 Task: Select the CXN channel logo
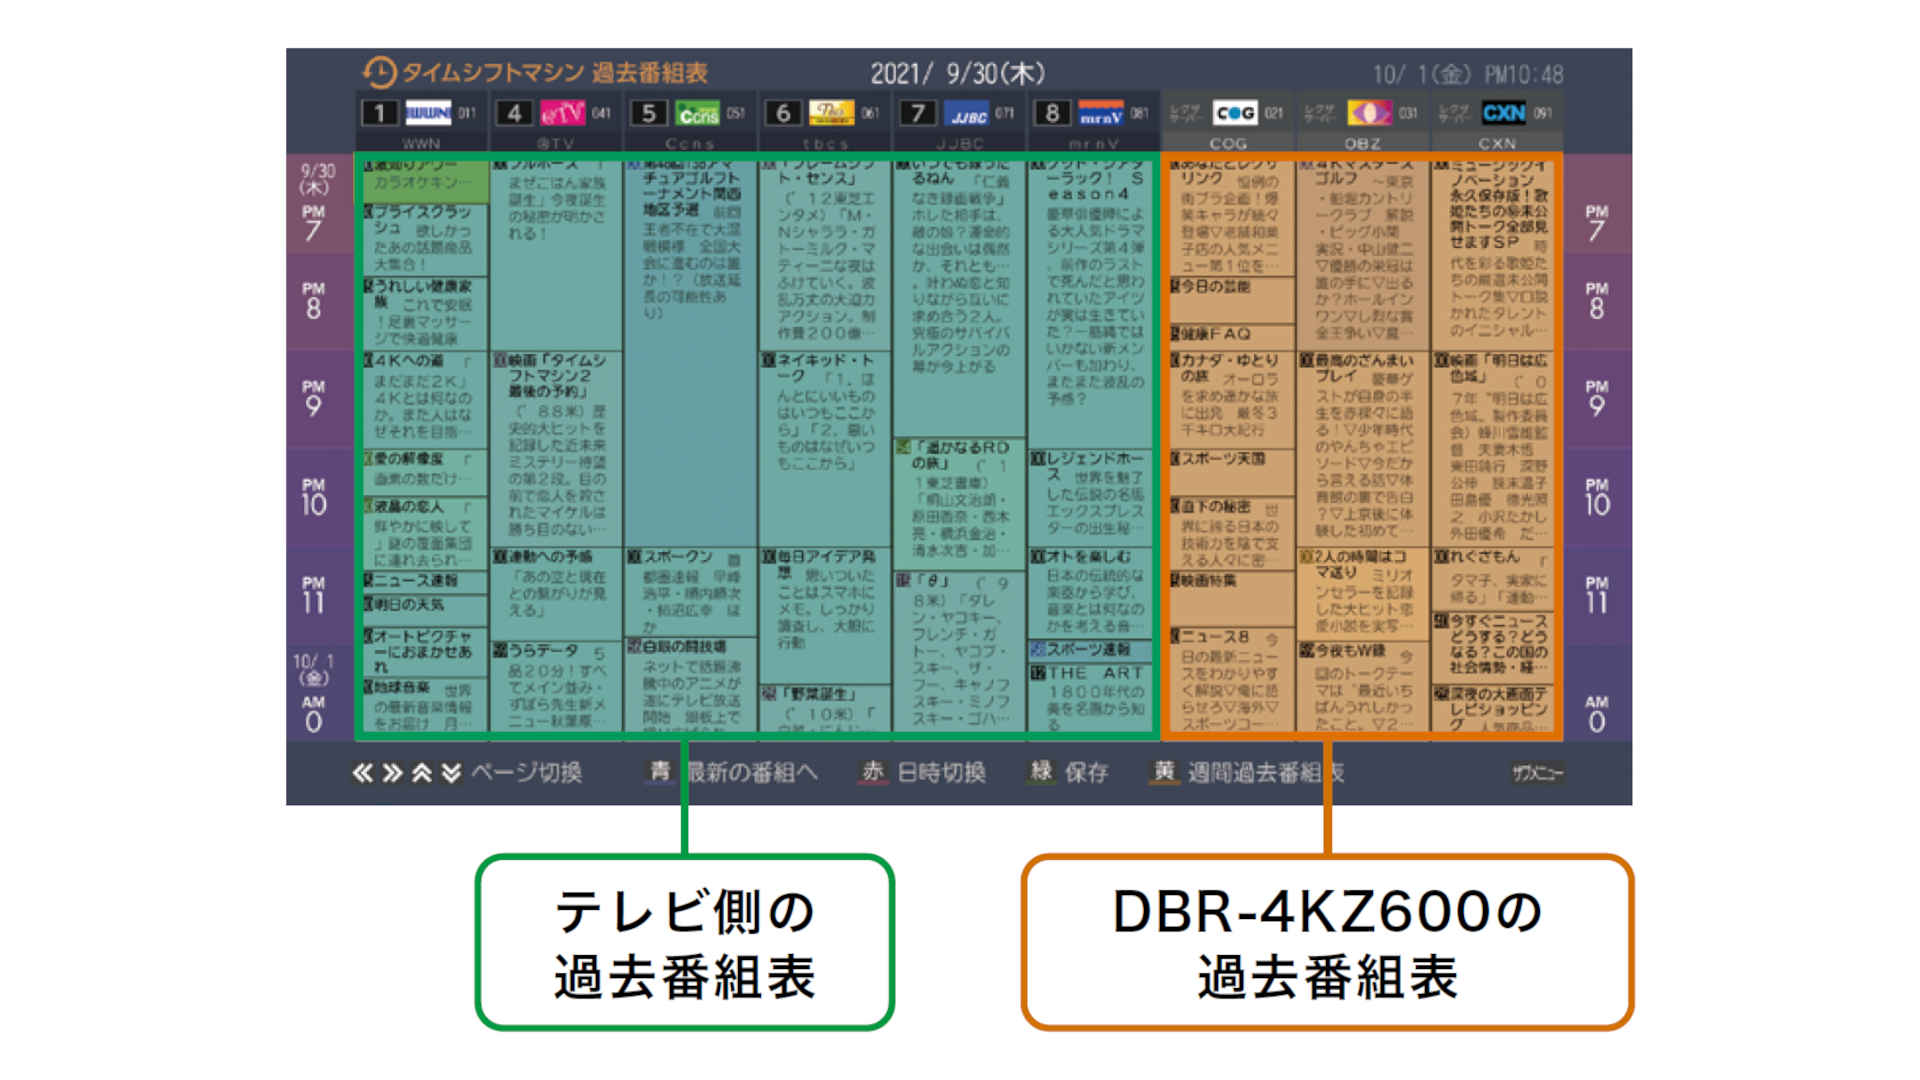[1506, 113]
